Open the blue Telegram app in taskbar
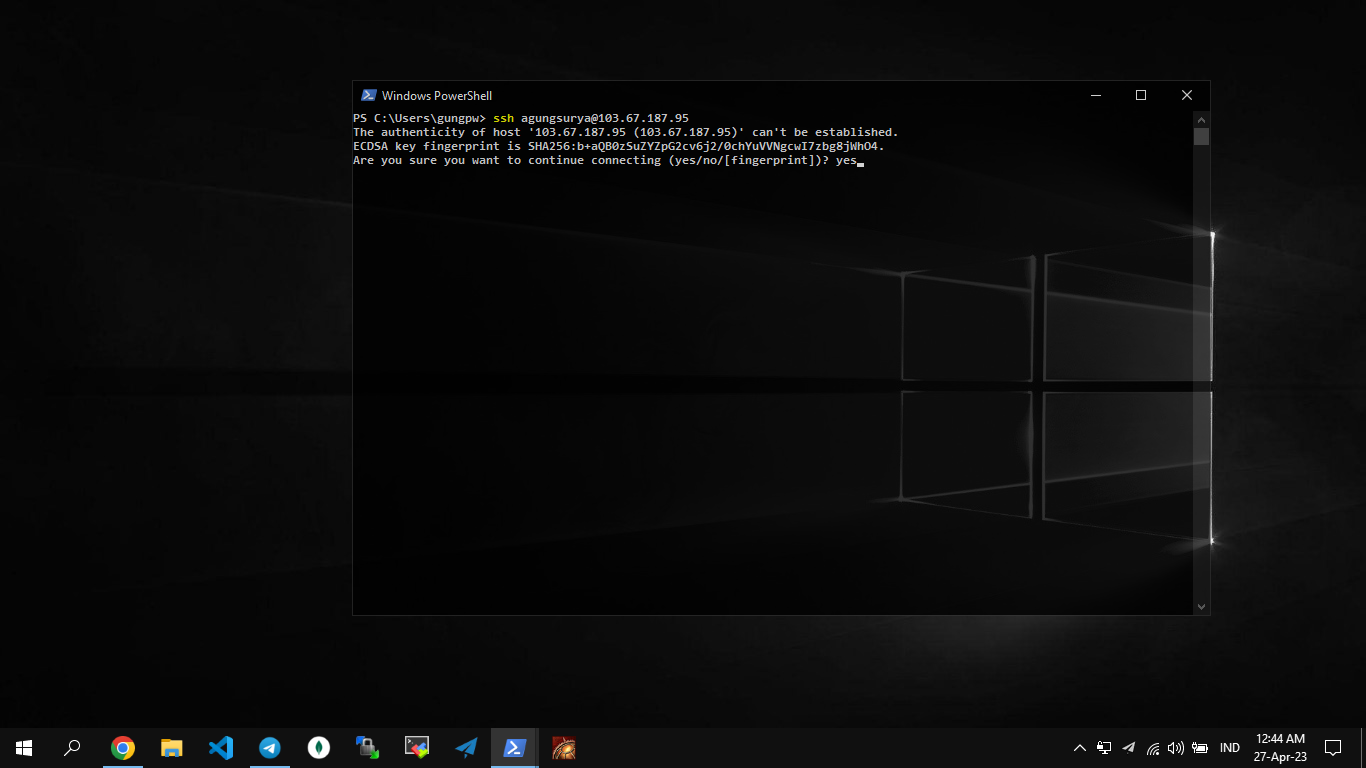This screenshot has width=1366, height=768. tap(270, 747)
